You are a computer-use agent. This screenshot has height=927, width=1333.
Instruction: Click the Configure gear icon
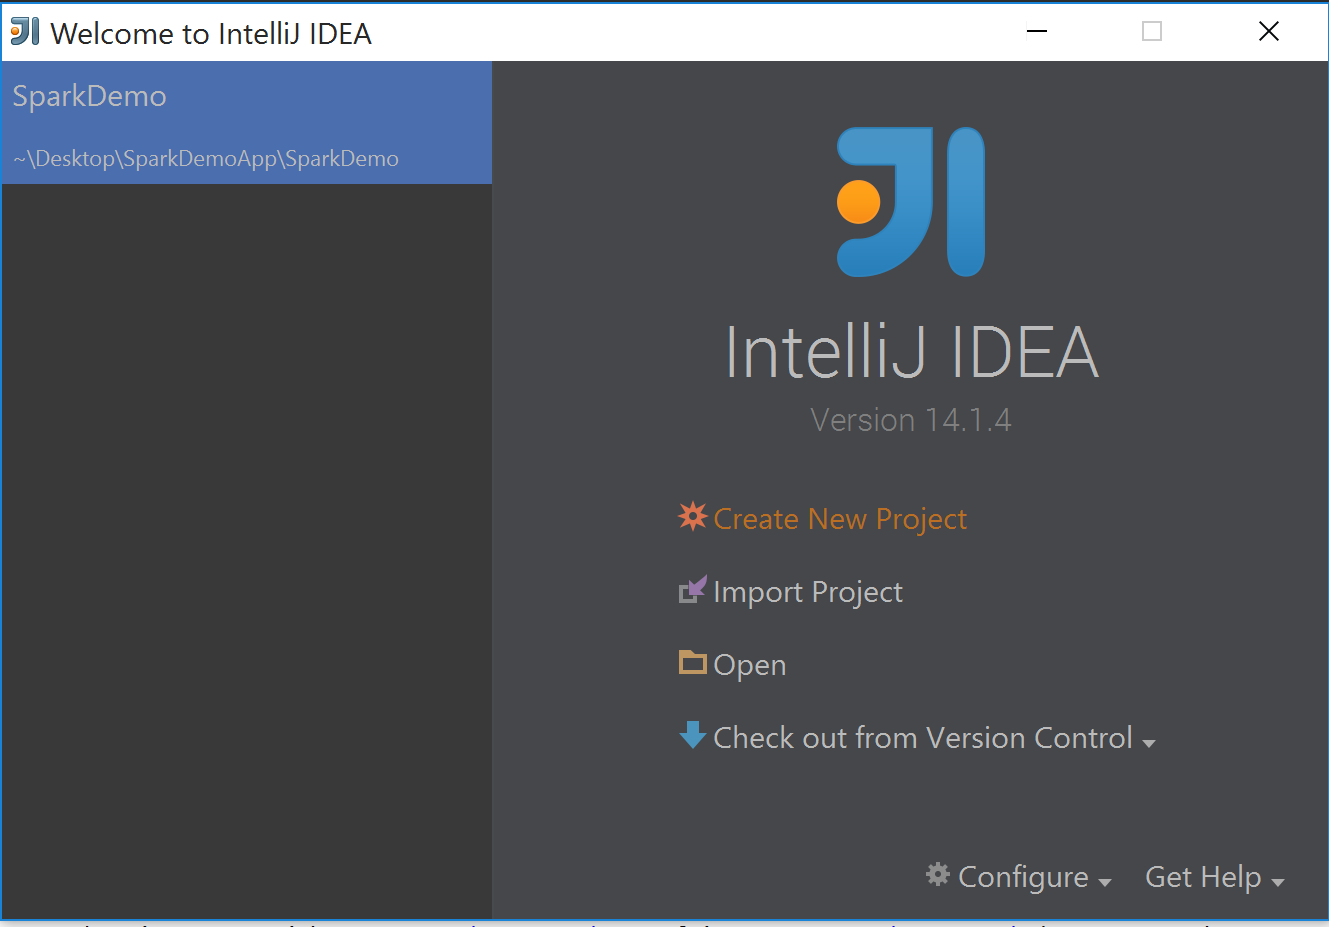point(937,874)
